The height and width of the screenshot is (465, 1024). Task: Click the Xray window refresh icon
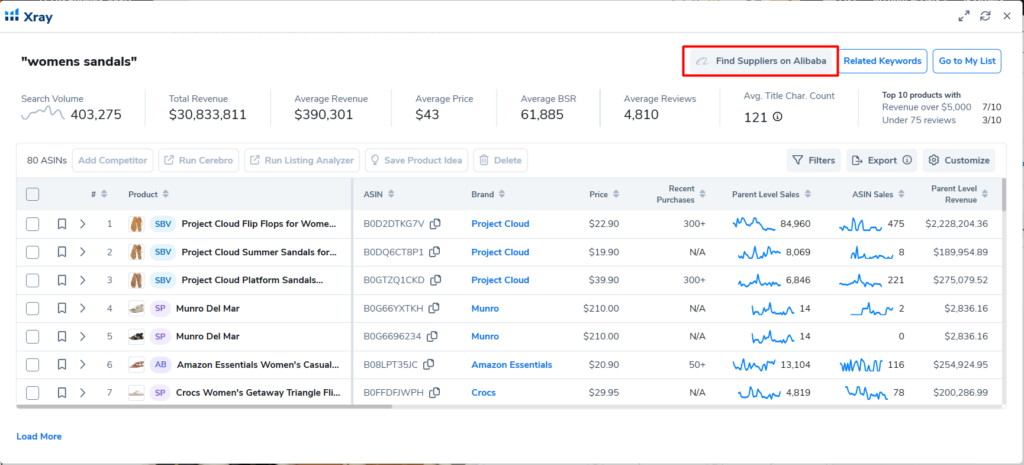tap(985, 16)
